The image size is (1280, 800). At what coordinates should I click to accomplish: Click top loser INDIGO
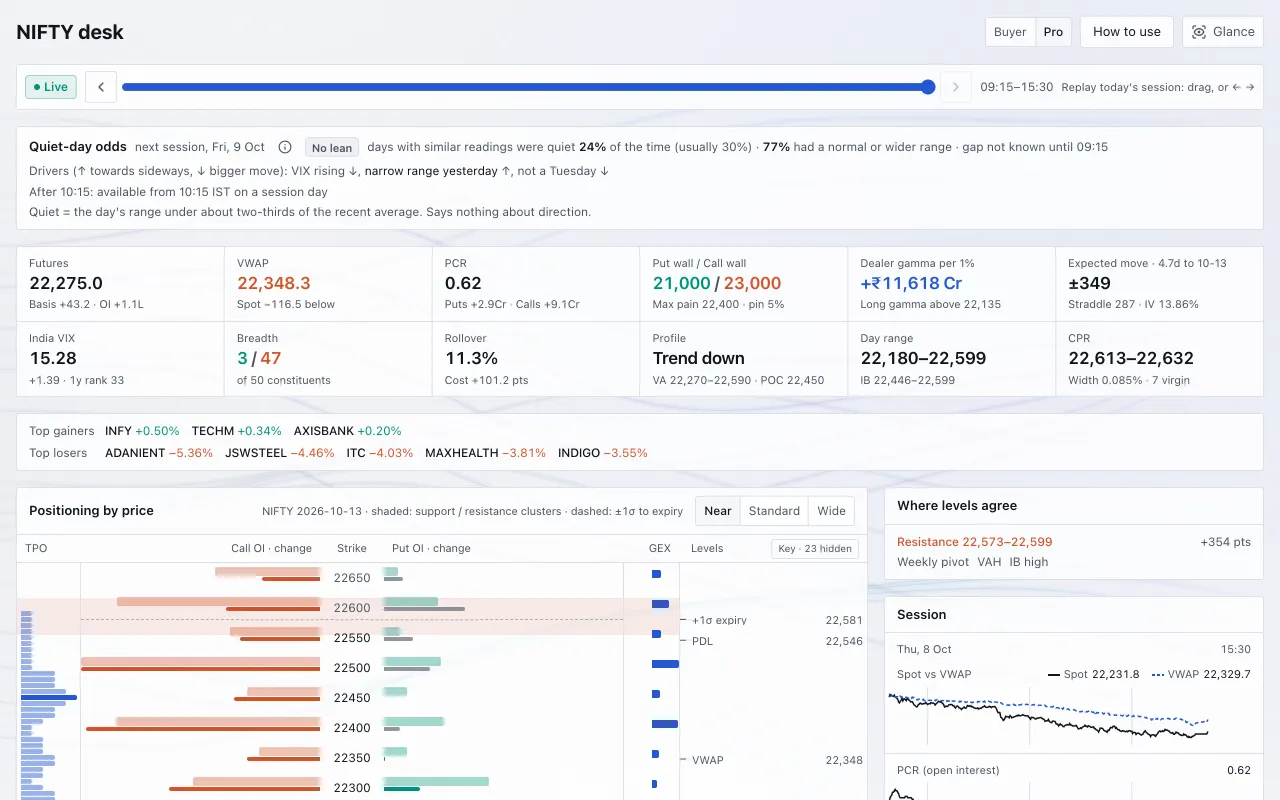coord(579,453)
